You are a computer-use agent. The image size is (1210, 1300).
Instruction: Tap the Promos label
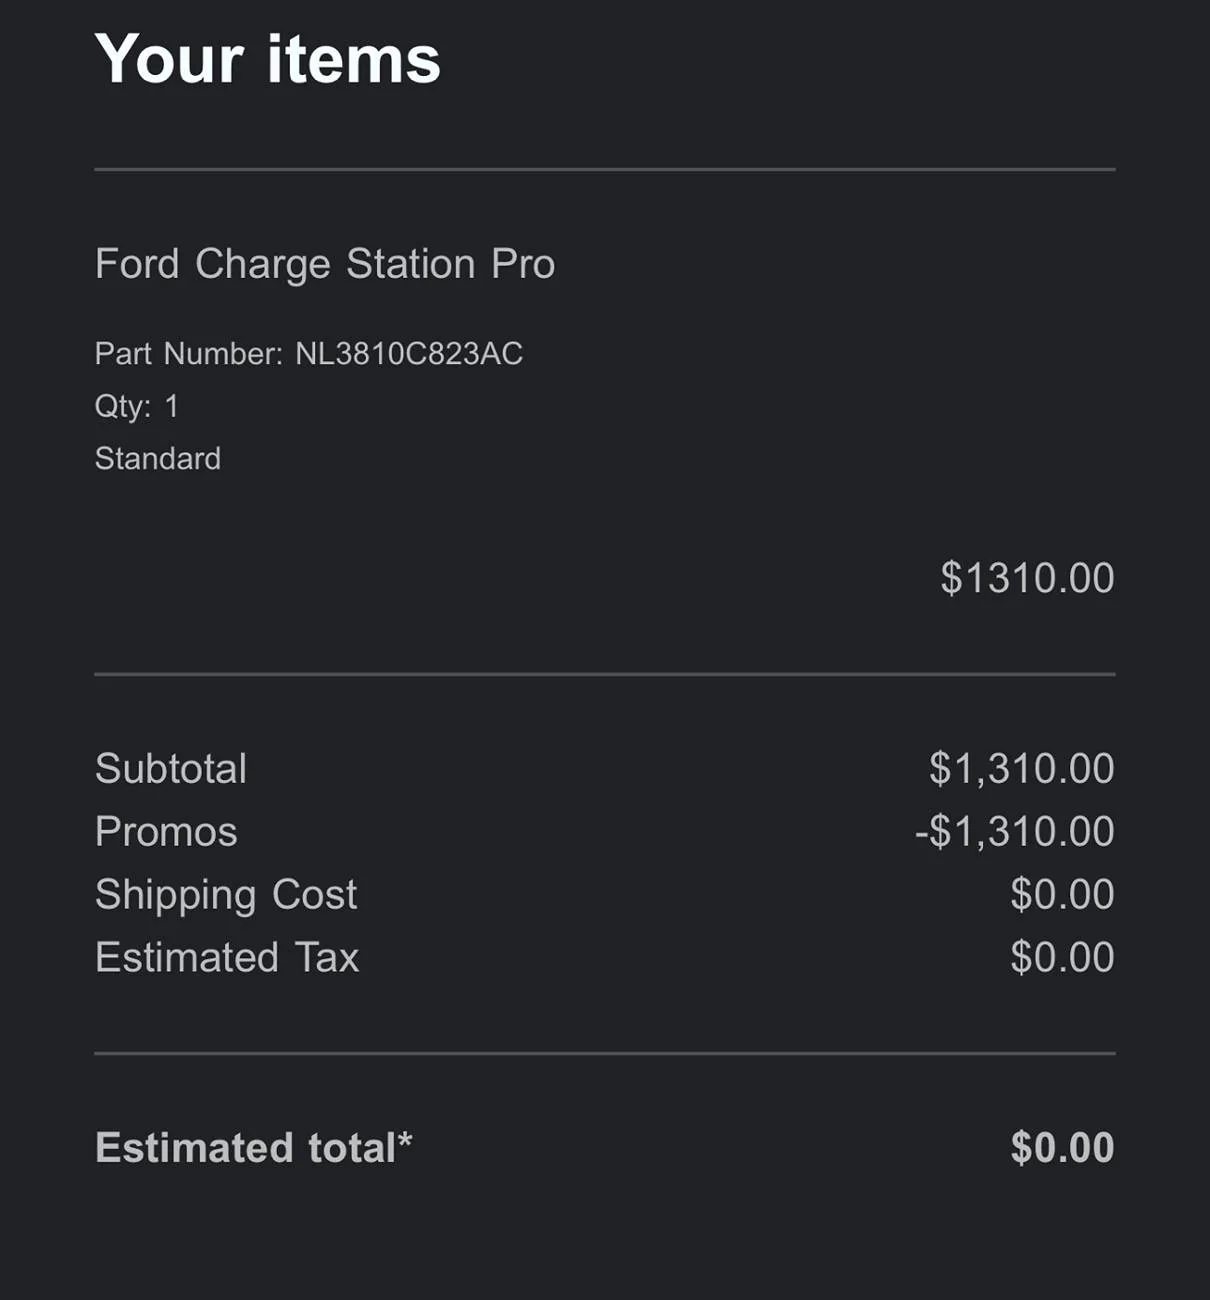[166, 832]
